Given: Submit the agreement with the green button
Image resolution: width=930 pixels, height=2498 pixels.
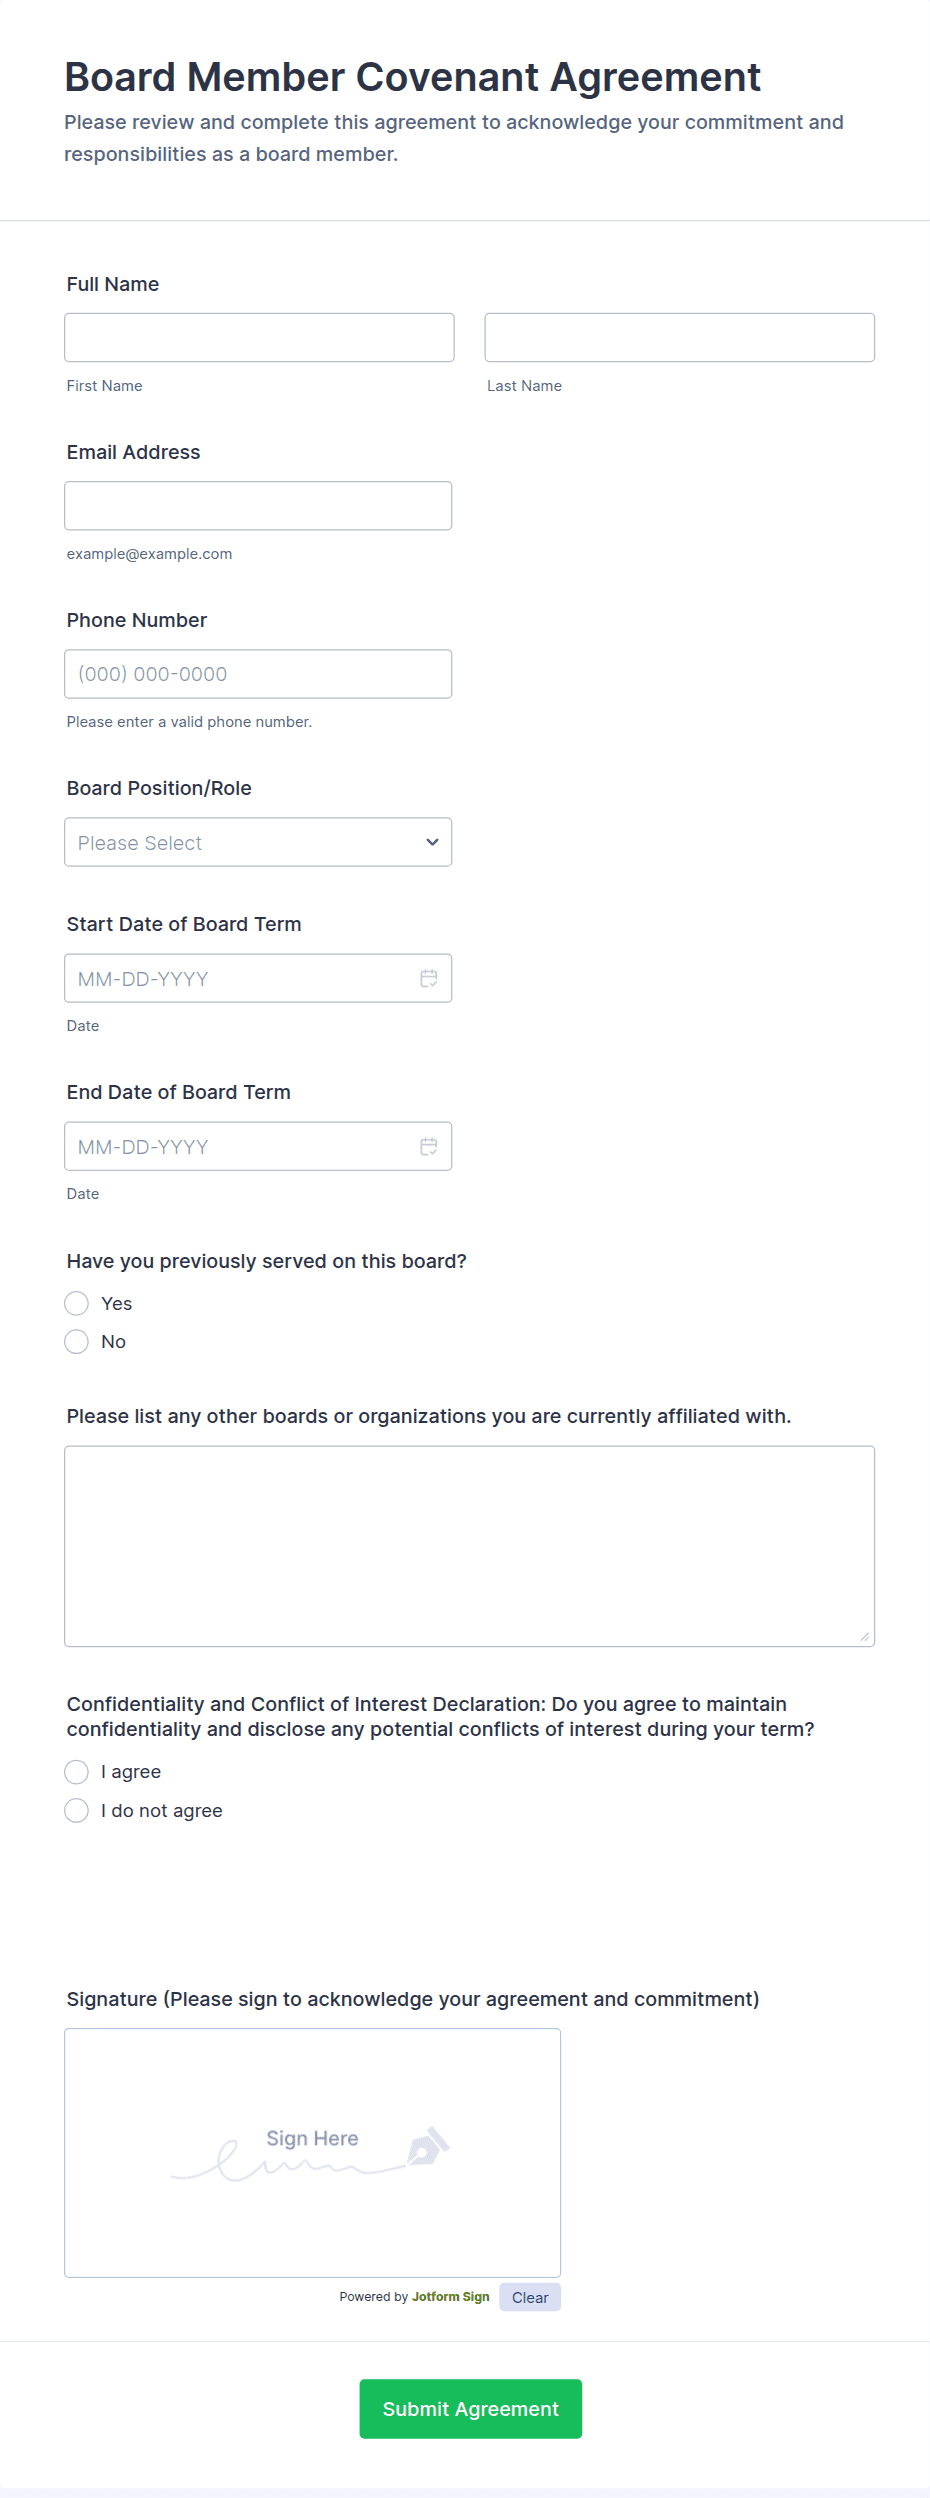Looking at the screenshot, I should (470, 2409).
